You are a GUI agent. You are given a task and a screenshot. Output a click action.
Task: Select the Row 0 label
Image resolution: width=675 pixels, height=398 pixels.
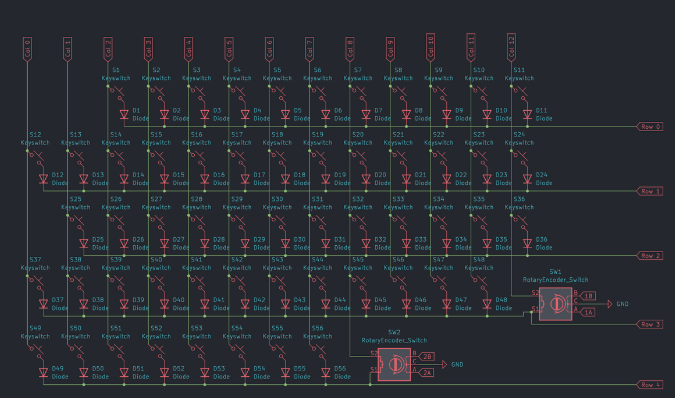pos(650,126)
